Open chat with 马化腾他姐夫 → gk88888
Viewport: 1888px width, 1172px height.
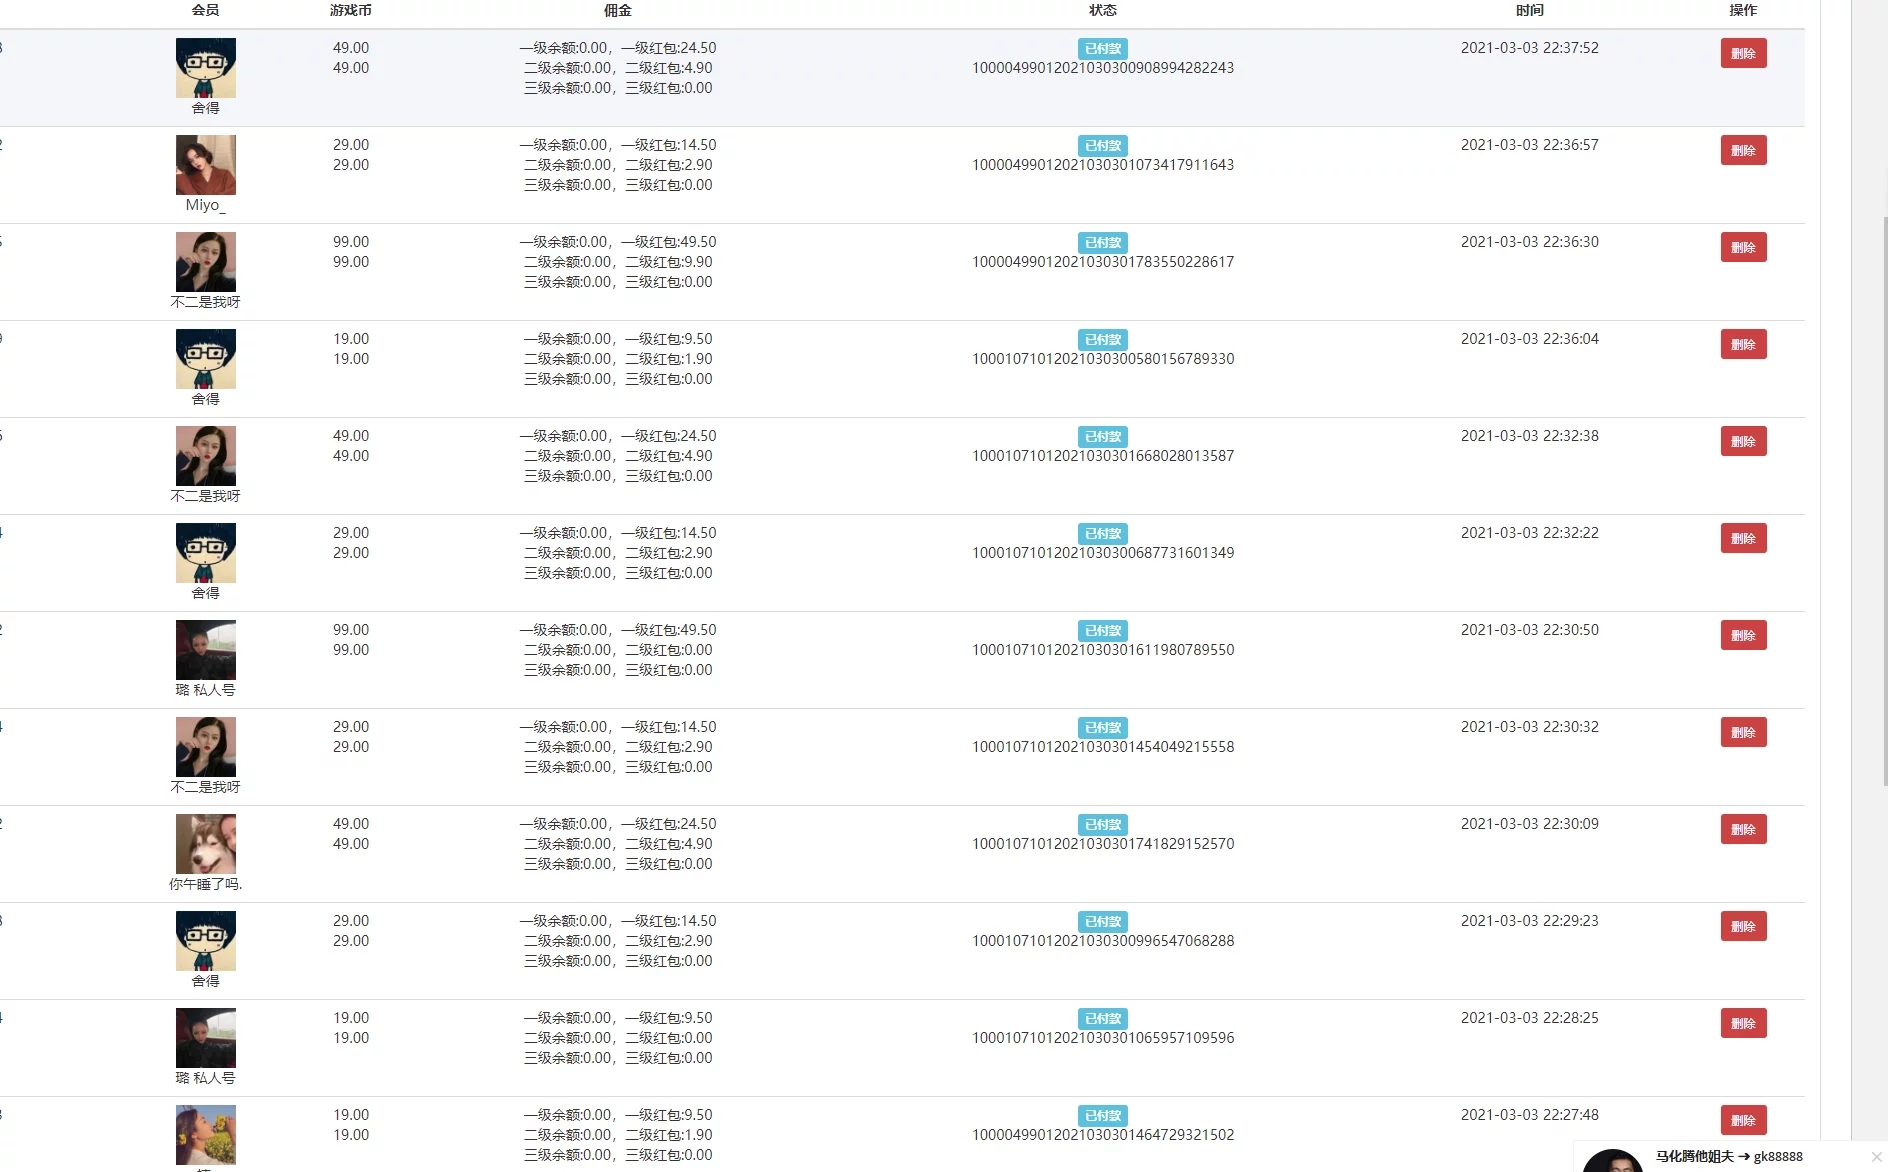1728,1157
